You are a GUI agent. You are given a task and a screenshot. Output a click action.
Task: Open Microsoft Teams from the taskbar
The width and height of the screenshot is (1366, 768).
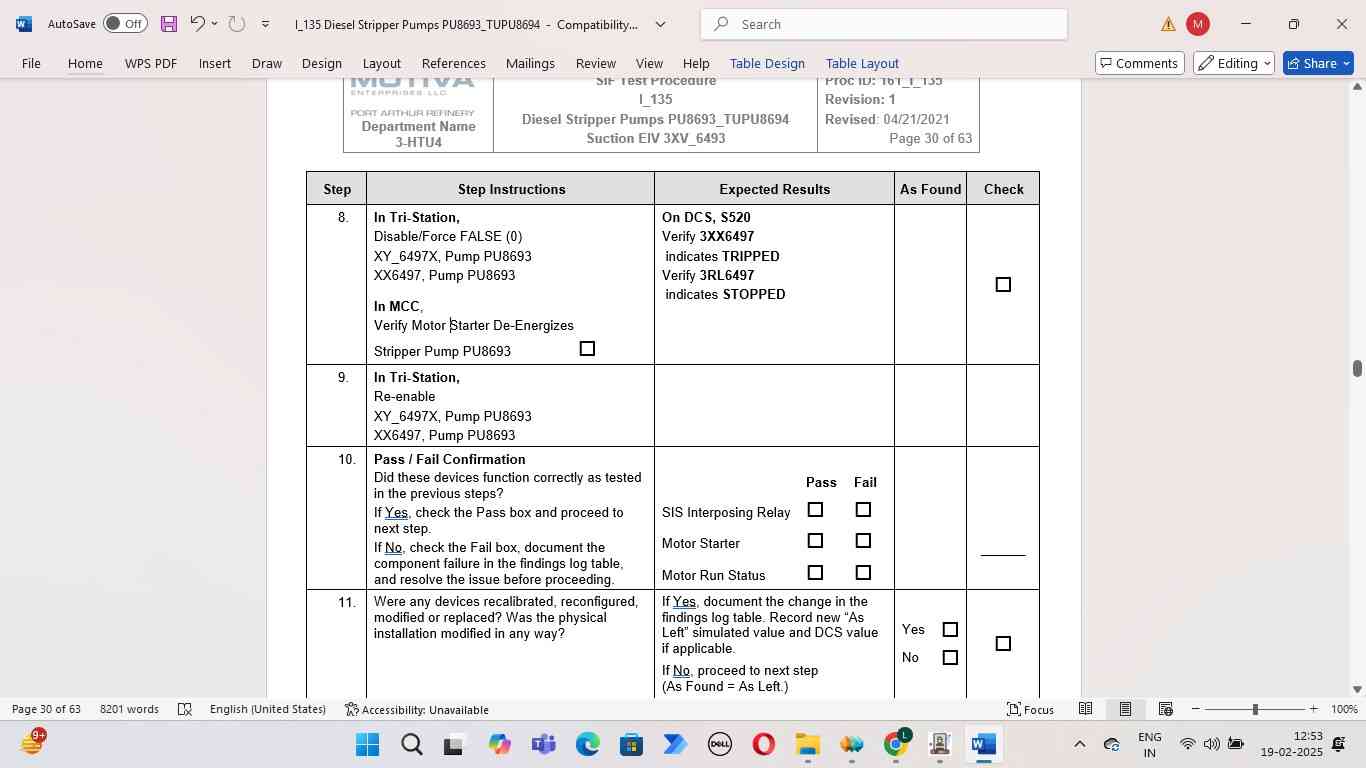click(x=543, y=745)
